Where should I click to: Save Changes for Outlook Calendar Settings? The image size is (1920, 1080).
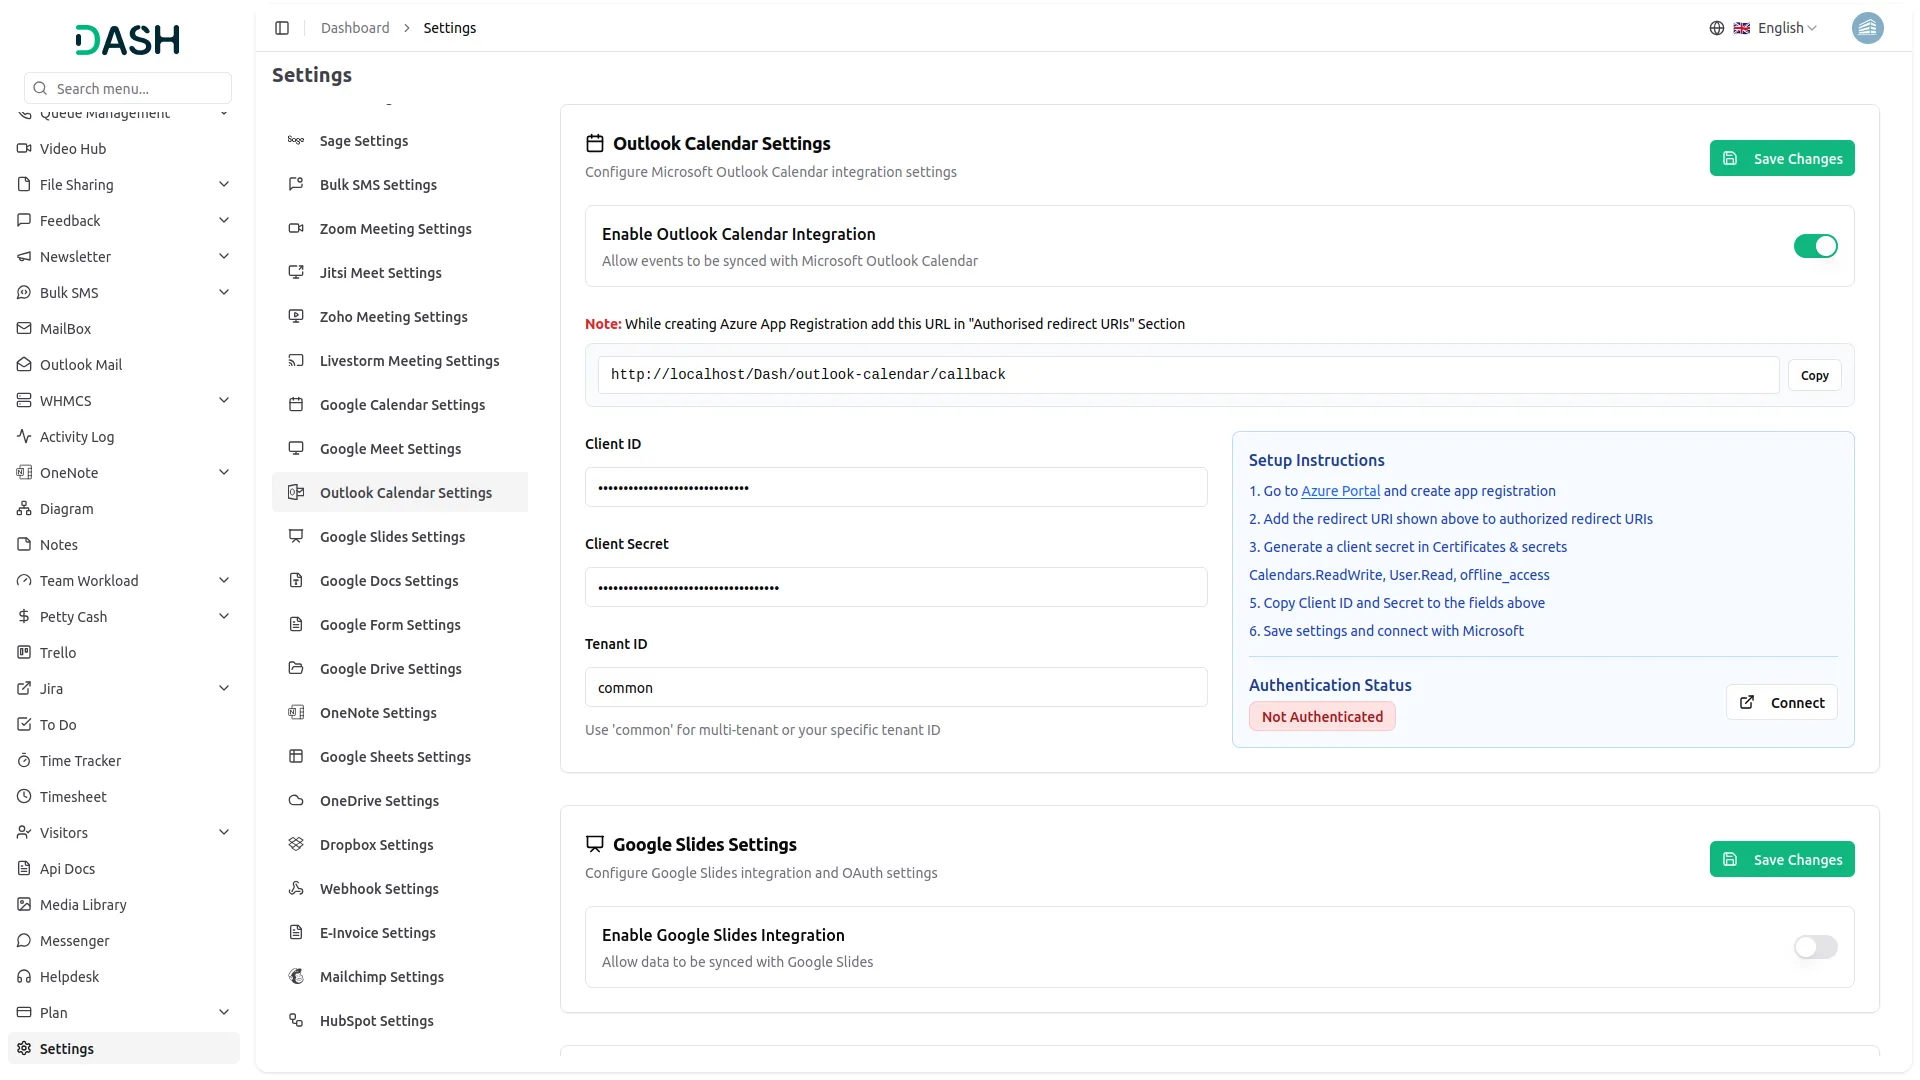(x=1782, y=158)
